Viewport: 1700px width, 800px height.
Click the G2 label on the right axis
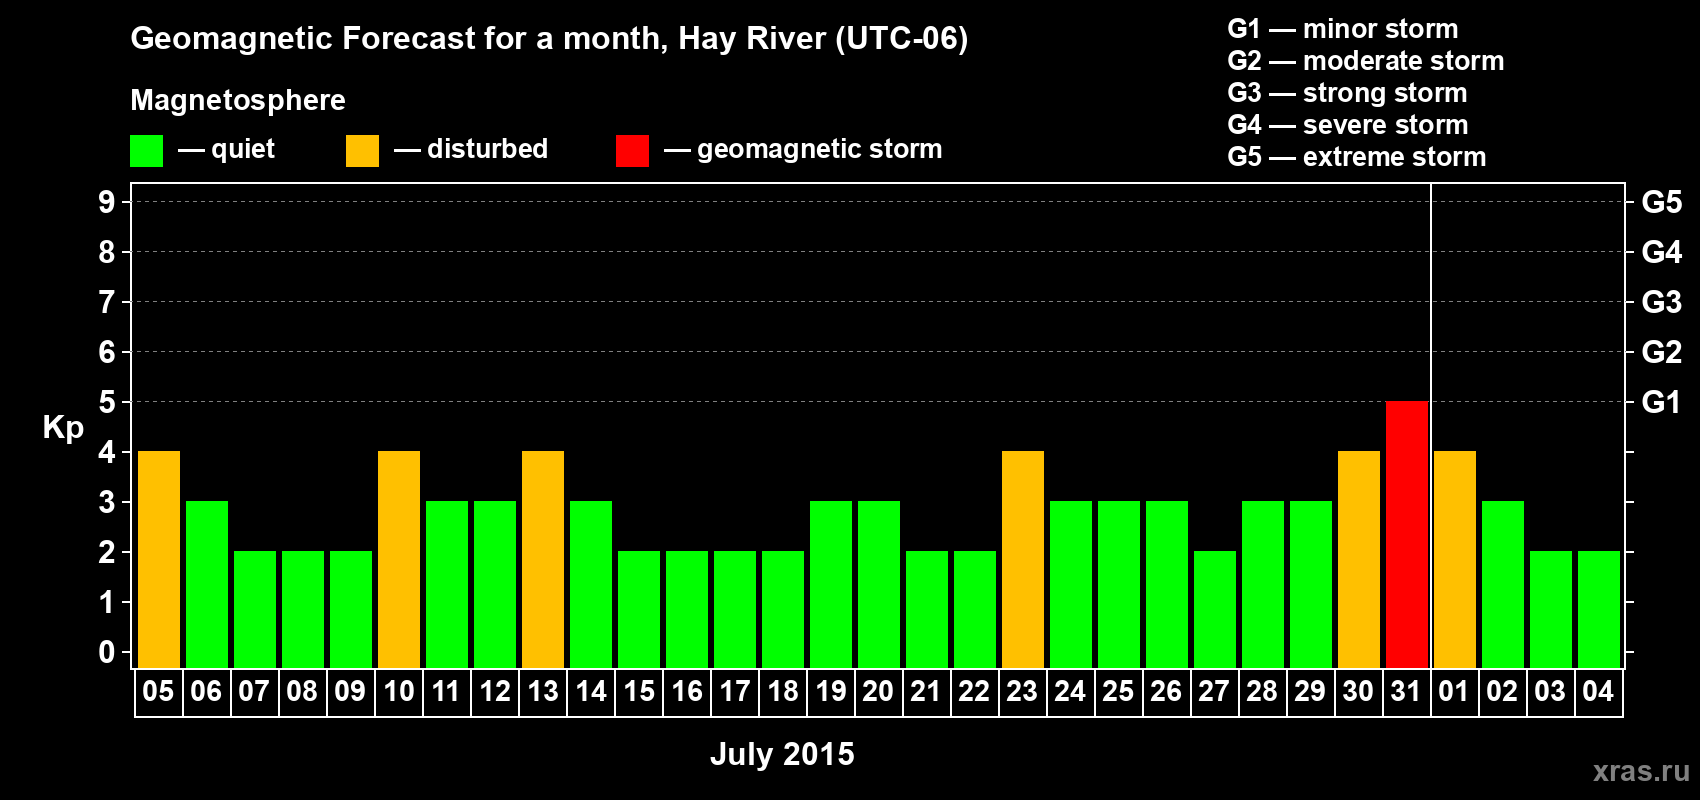1661,352
